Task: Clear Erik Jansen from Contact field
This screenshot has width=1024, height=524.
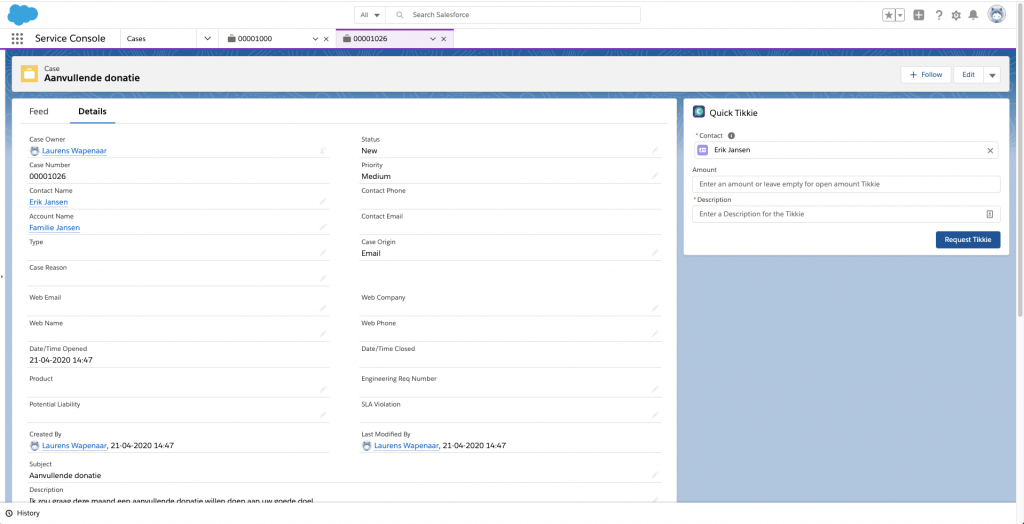Action: click(990, 150)
